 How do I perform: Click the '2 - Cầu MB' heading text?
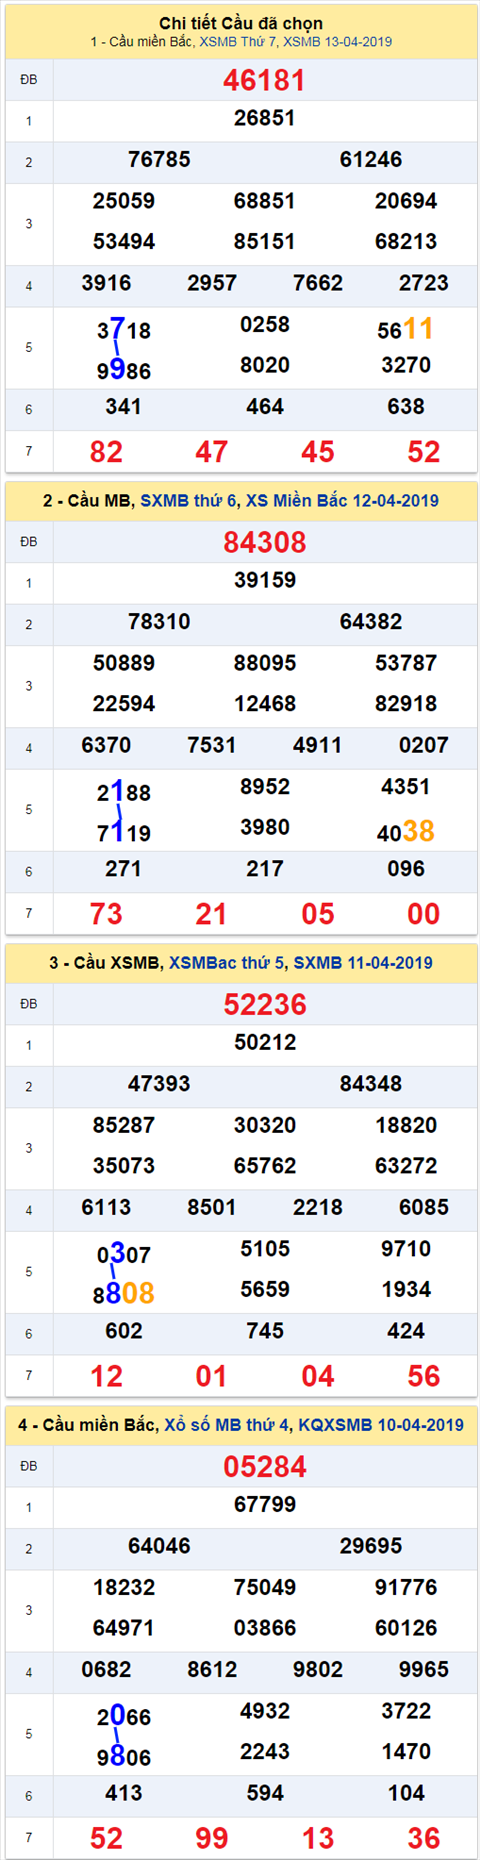tap(88, 501)
